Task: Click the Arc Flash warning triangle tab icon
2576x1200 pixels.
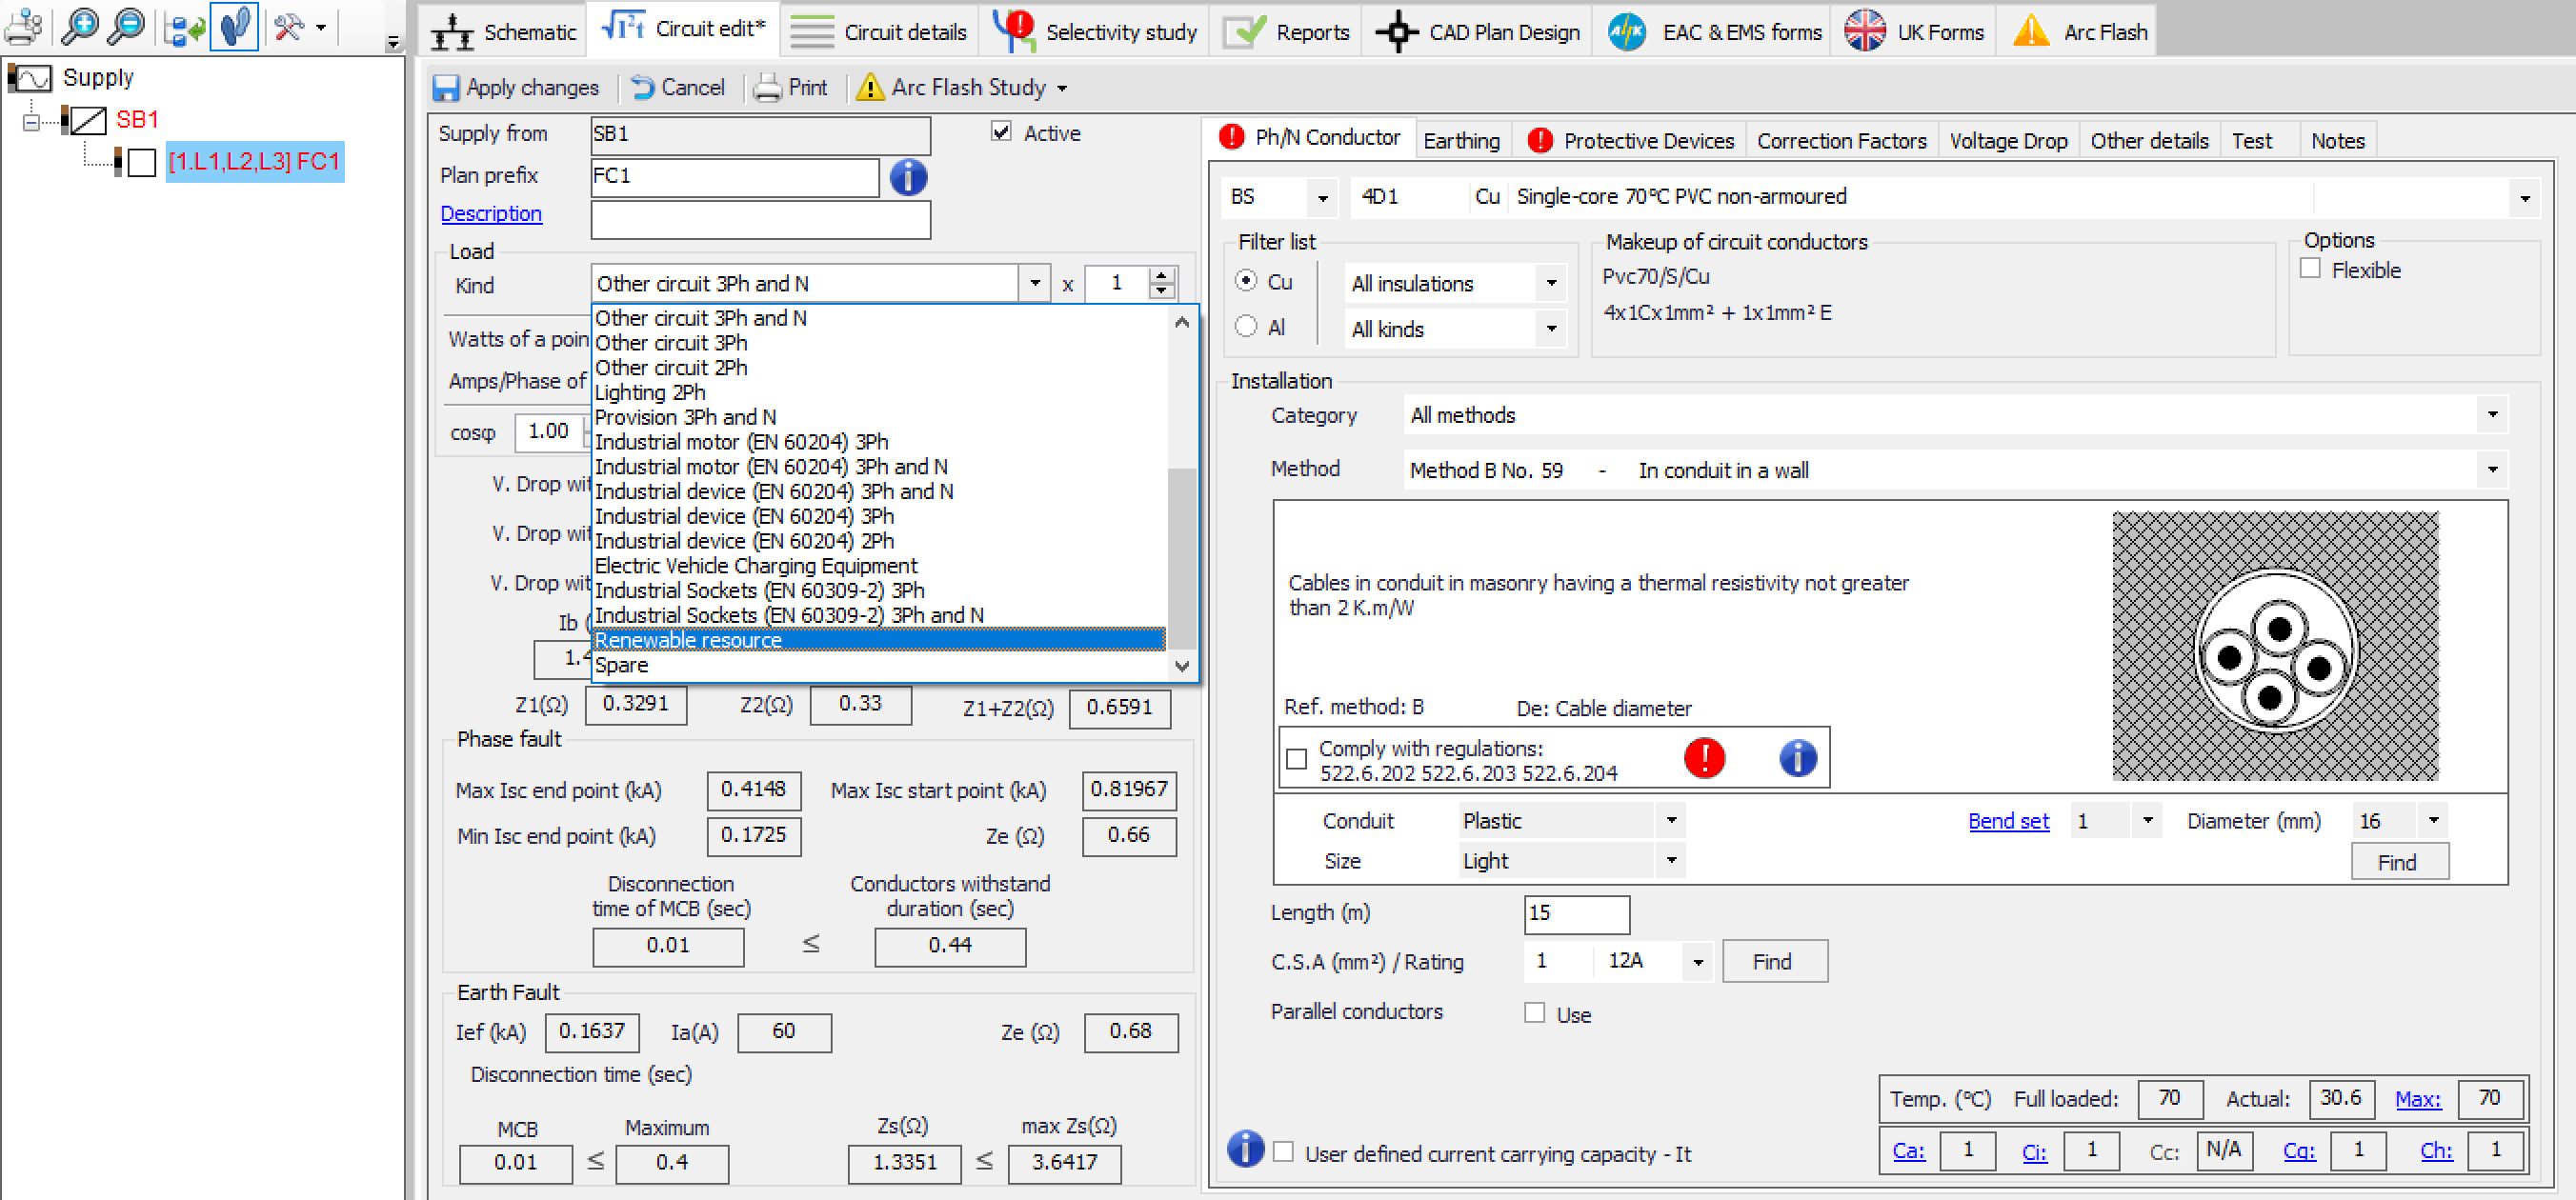Action: [x=2031, y=32]
